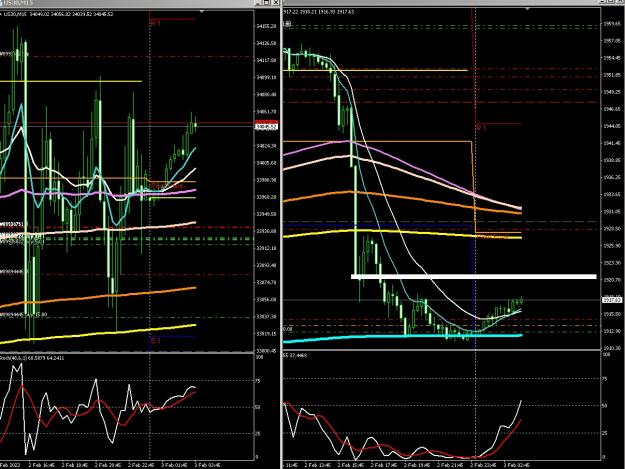Click price level 1954.45 on the right chart axis
This screenshot has width=625, height=469.
(612, 58)
